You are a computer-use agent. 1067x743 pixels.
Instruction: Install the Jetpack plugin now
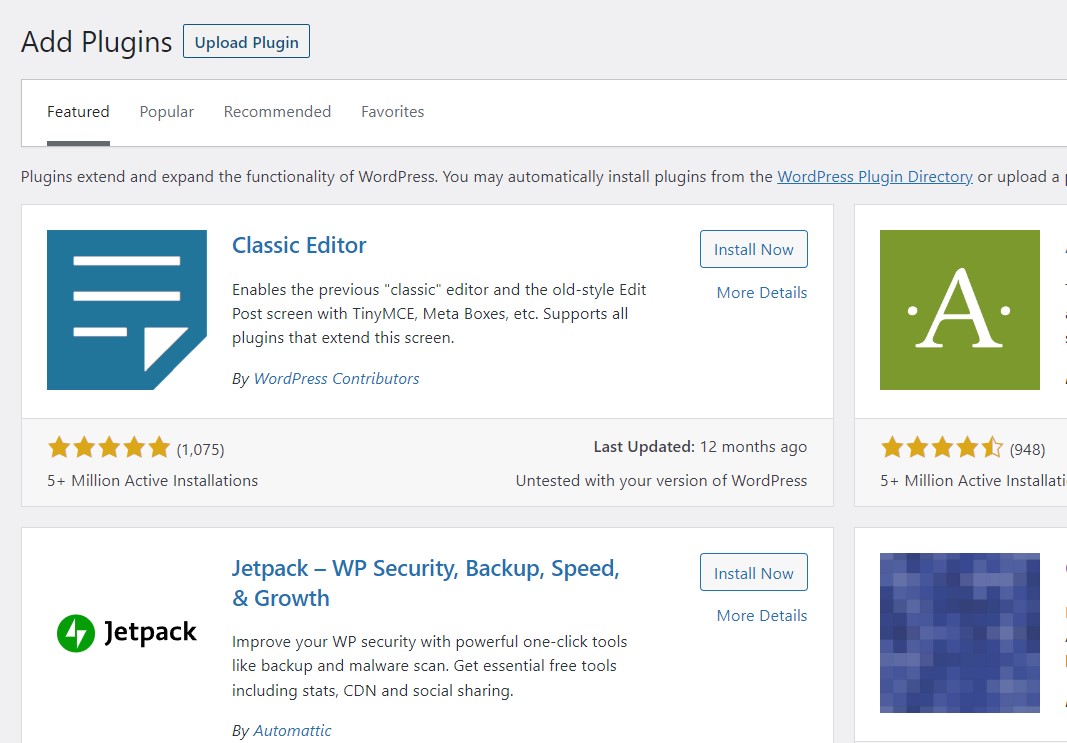click(753, 573)
